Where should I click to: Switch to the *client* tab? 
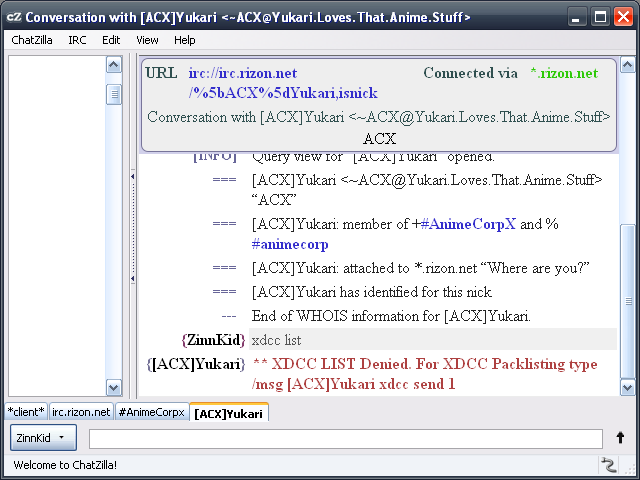coord(25,412)
